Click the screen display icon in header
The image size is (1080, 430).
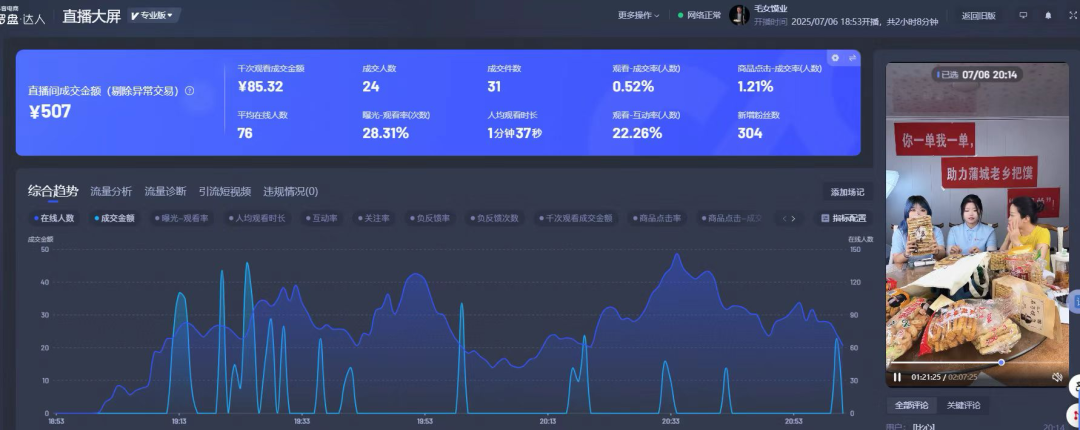[1022, 15]
